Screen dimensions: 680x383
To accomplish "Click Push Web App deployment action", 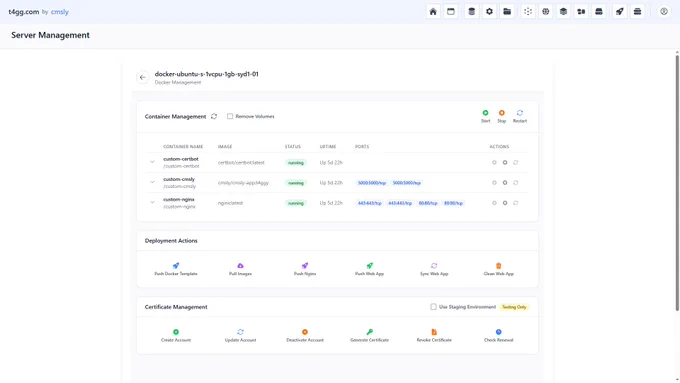I will click(x=369, y=269).
